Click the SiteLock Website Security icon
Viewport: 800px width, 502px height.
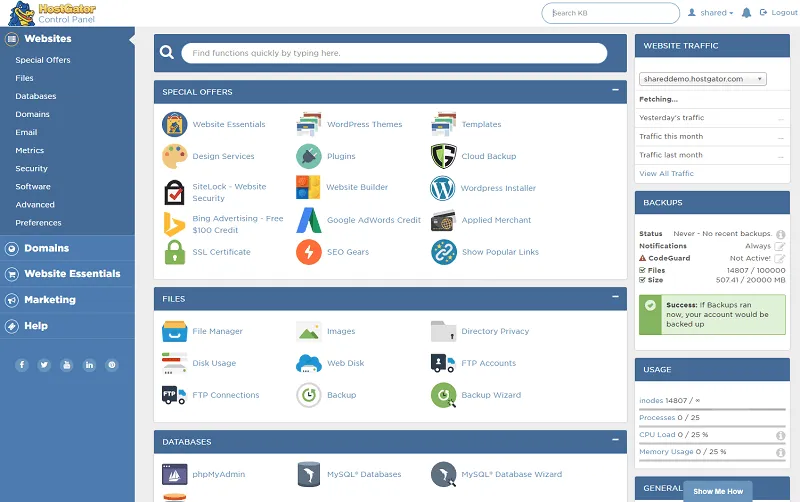[174, 192]
